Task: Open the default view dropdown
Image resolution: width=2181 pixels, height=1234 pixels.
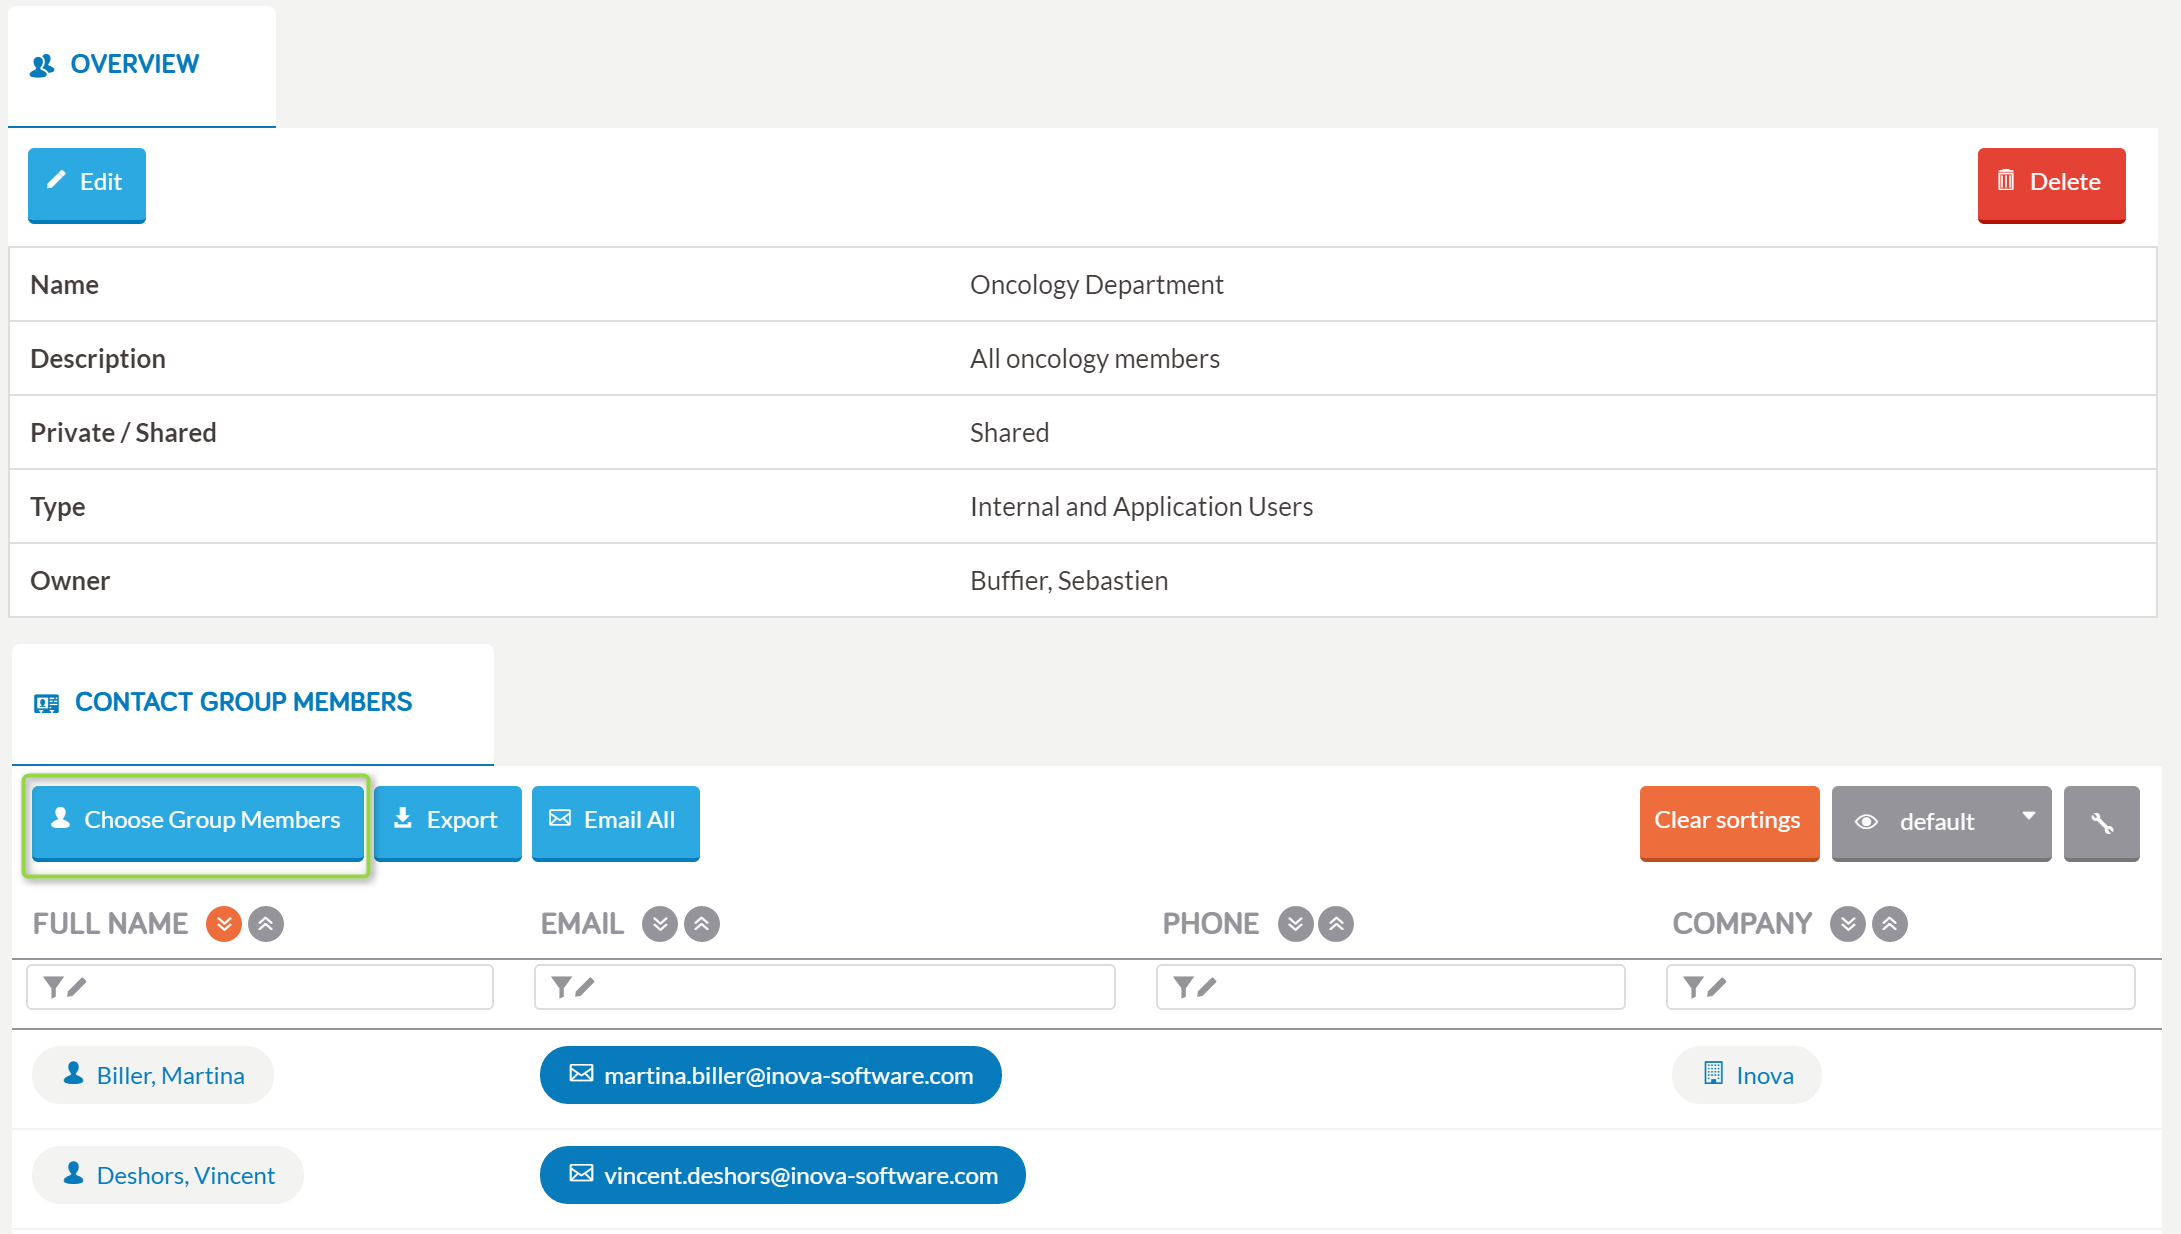Action: [x=1941, y=822]
